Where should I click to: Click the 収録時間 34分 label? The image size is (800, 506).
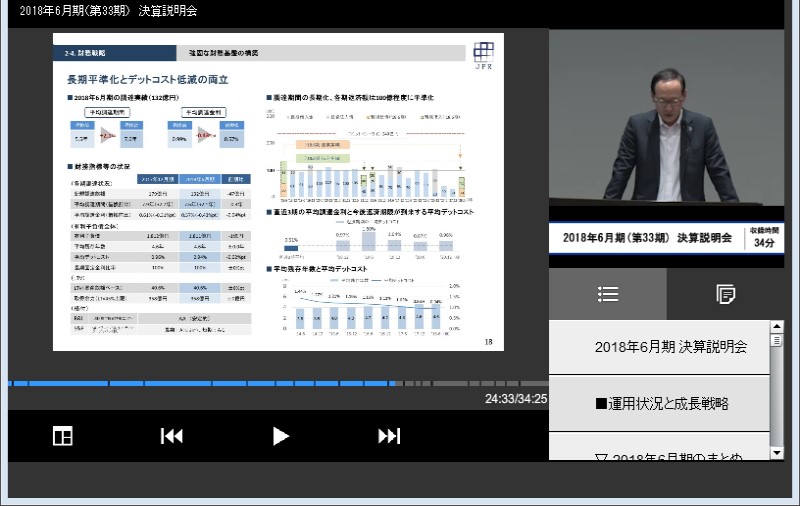(764, 238)
